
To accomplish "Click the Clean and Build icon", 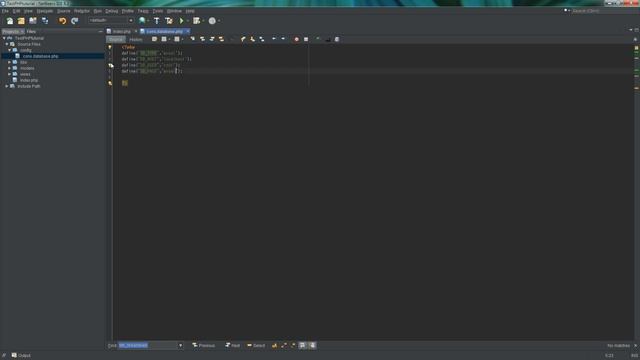I will click(x=169, y=21).
